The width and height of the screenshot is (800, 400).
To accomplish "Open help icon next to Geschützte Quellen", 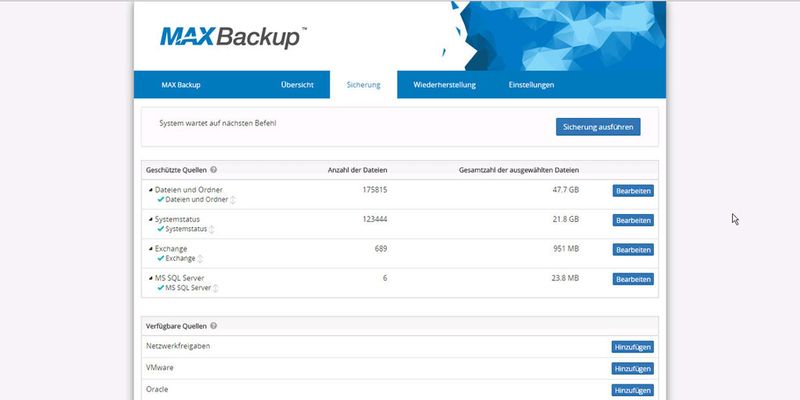I will (213, 170).
